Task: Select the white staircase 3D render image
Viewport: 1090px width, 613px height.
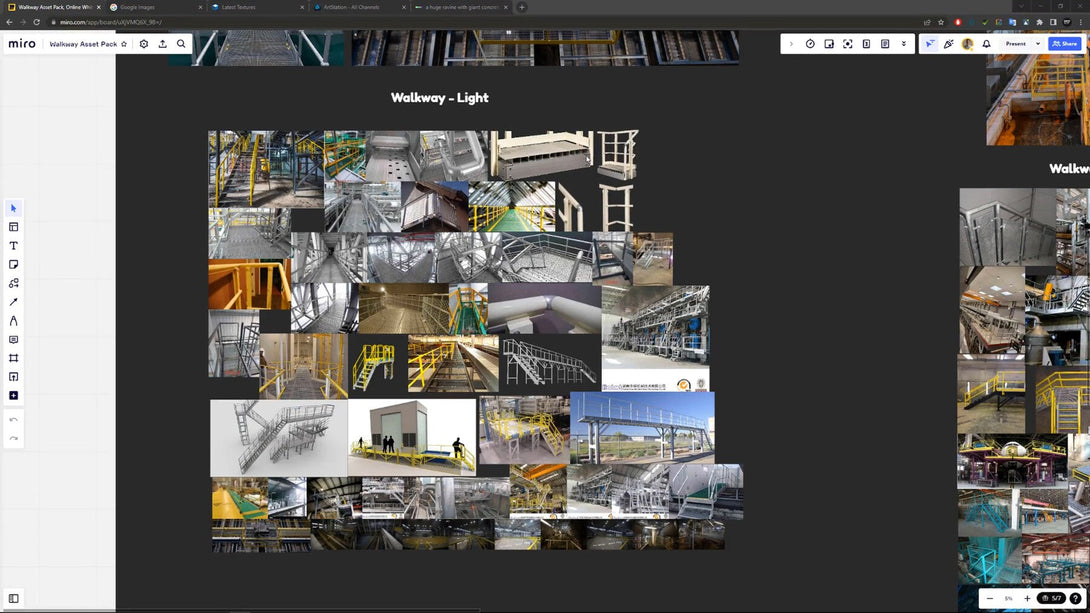Action: click(279, 438)
